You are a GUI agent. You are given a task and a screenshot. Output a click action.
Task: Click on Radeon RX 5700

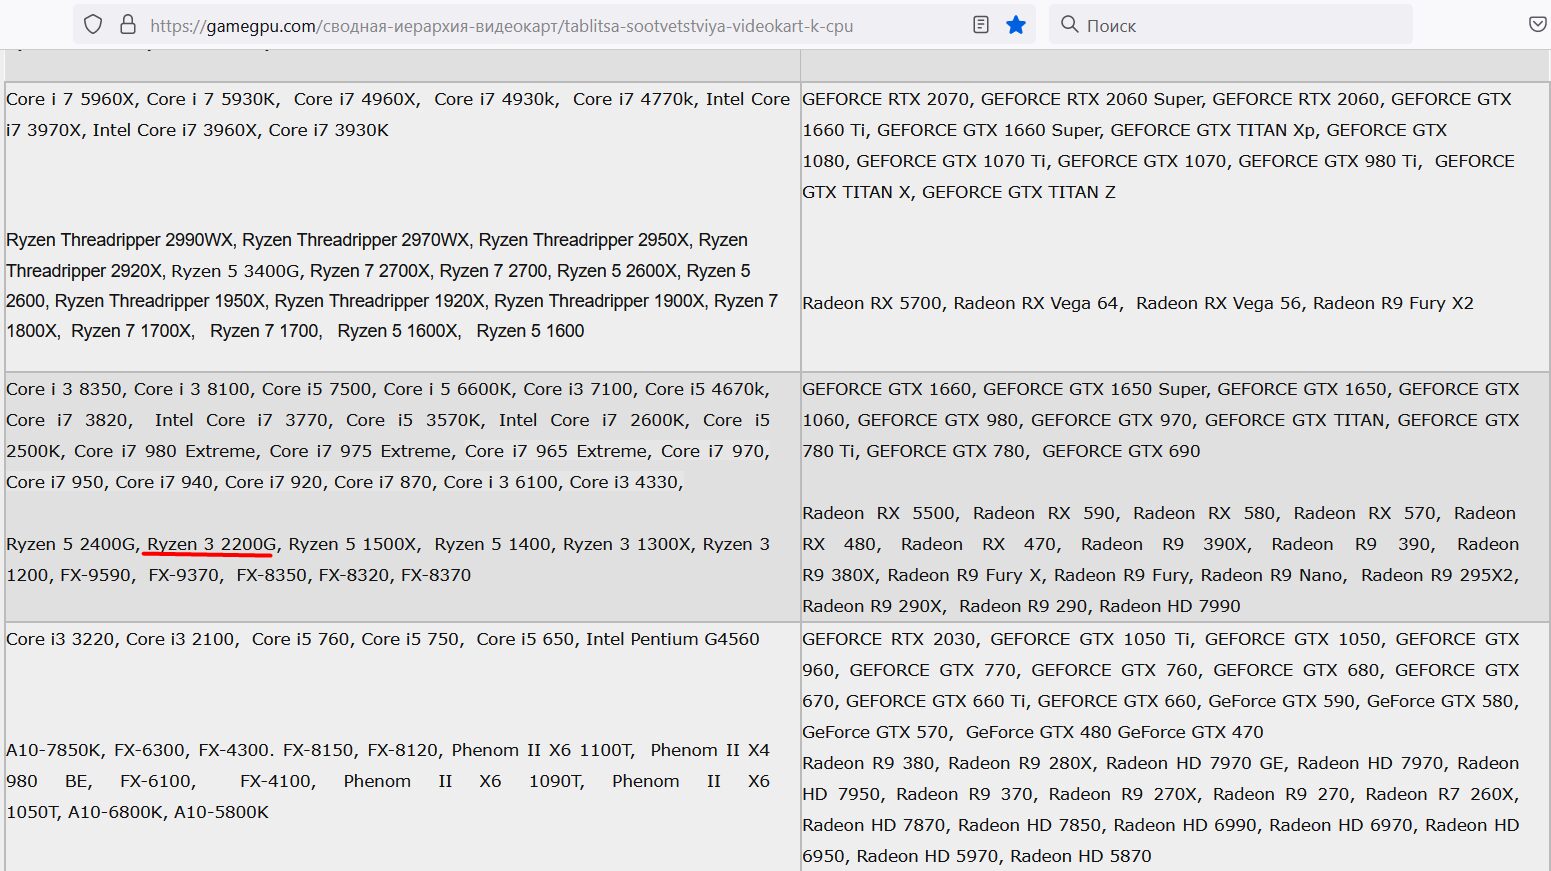point(872,303)
